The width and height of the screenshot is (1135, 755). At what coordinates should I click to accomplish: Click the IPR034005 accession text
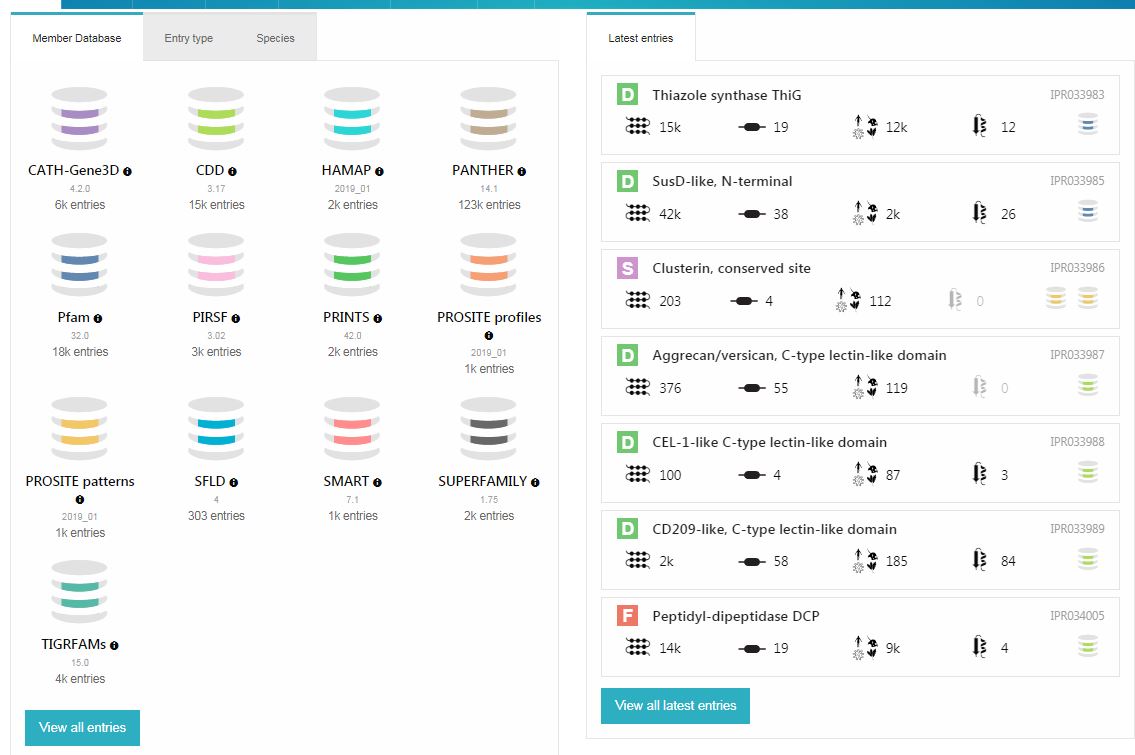pos(1077,615)
